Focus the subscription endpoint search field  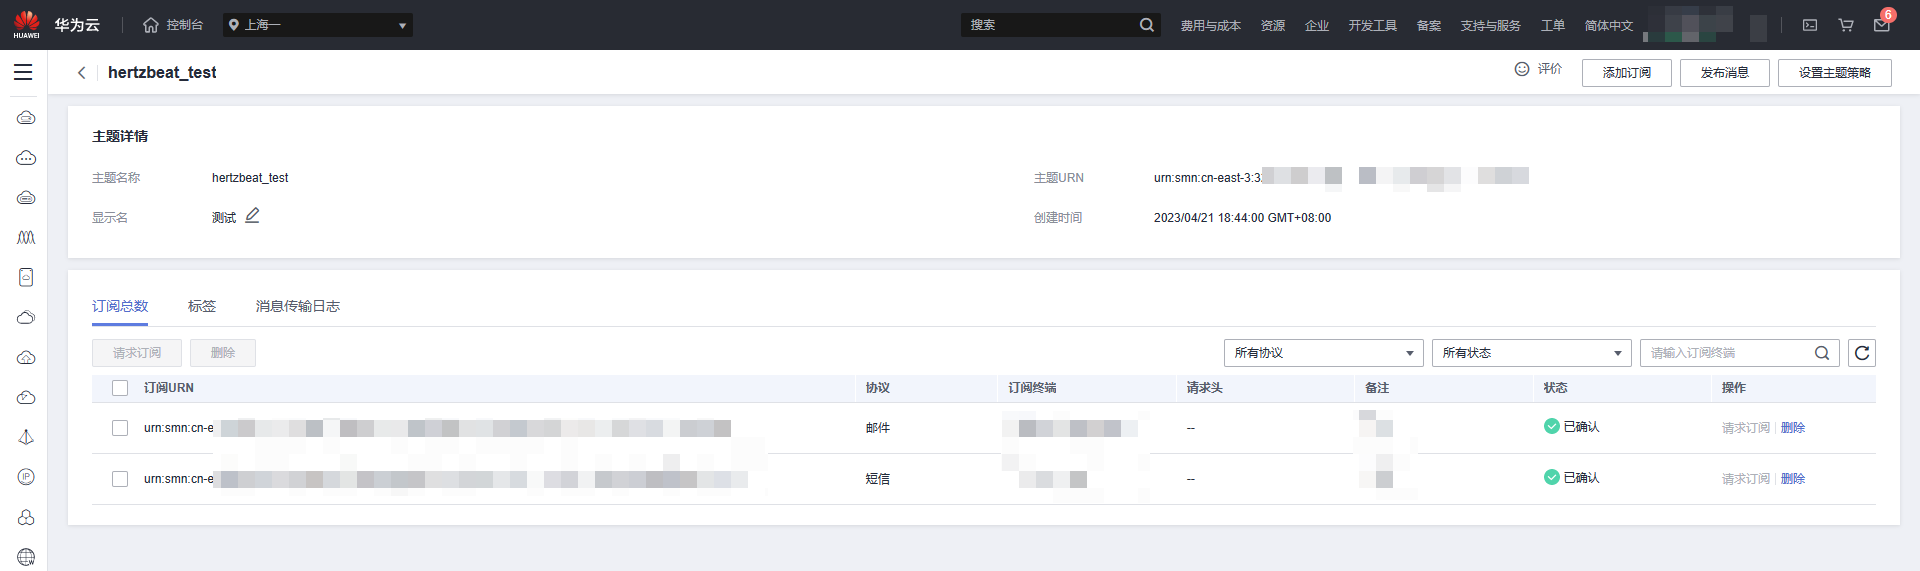pyautogui.click(x=1727, y=353)
